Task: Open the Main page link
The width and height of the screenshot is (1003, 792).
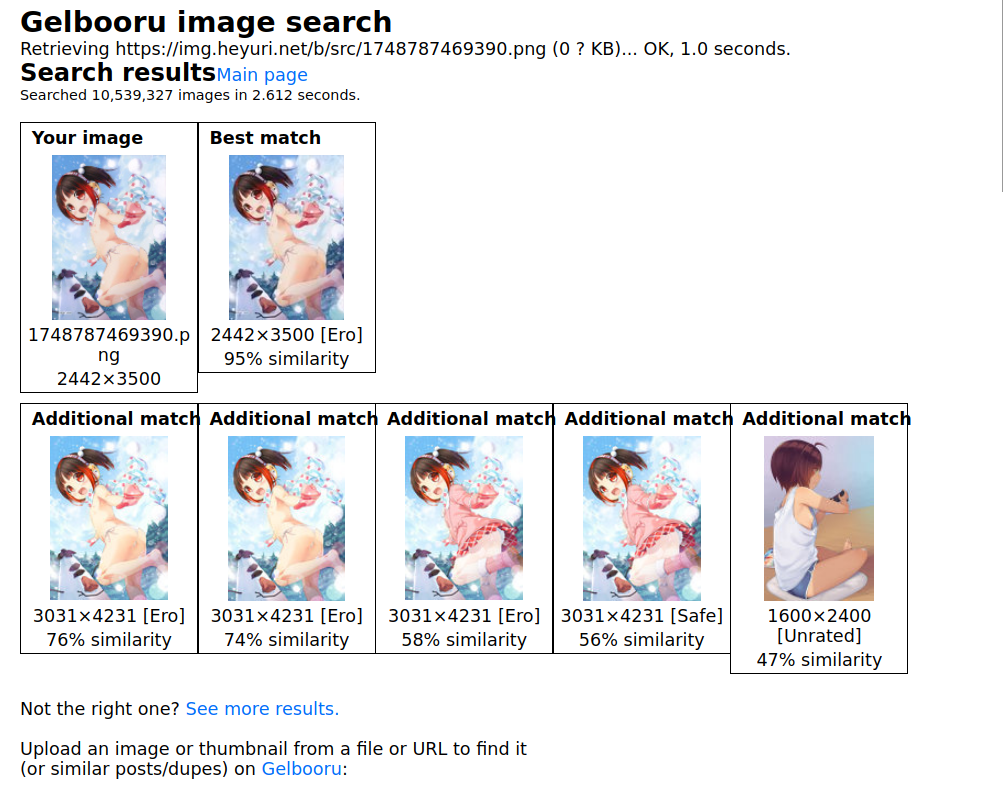Action: tap(262, 75)
